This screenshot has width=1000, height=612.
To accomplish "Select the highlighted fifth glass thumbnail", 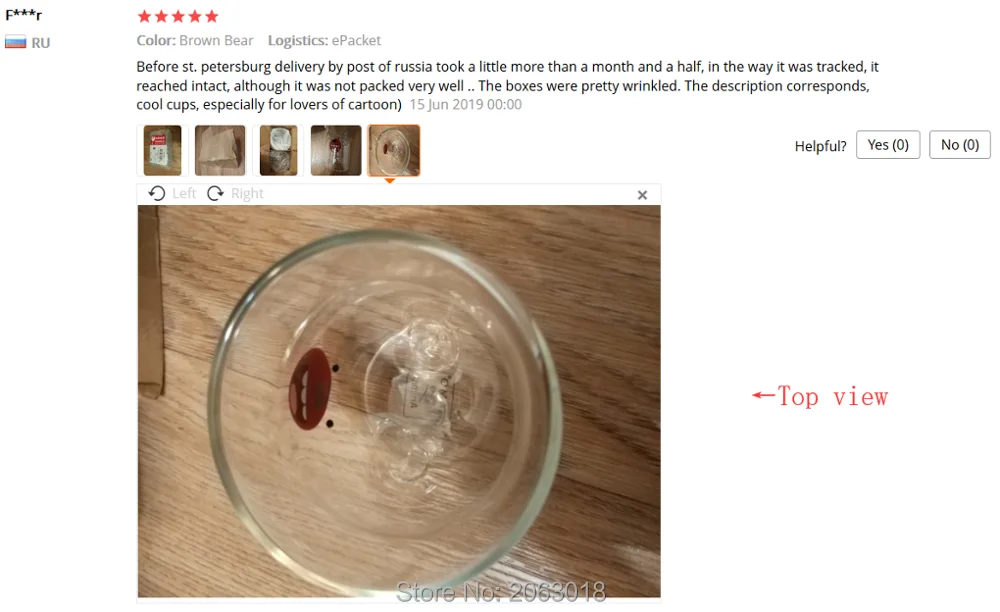I will (x=394, y=150).
